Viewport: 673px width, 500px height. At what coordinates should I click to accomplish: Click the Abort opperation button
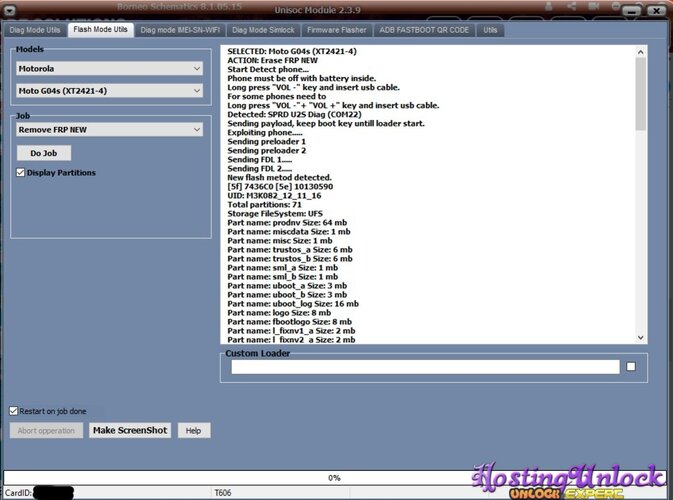[46, 430]
